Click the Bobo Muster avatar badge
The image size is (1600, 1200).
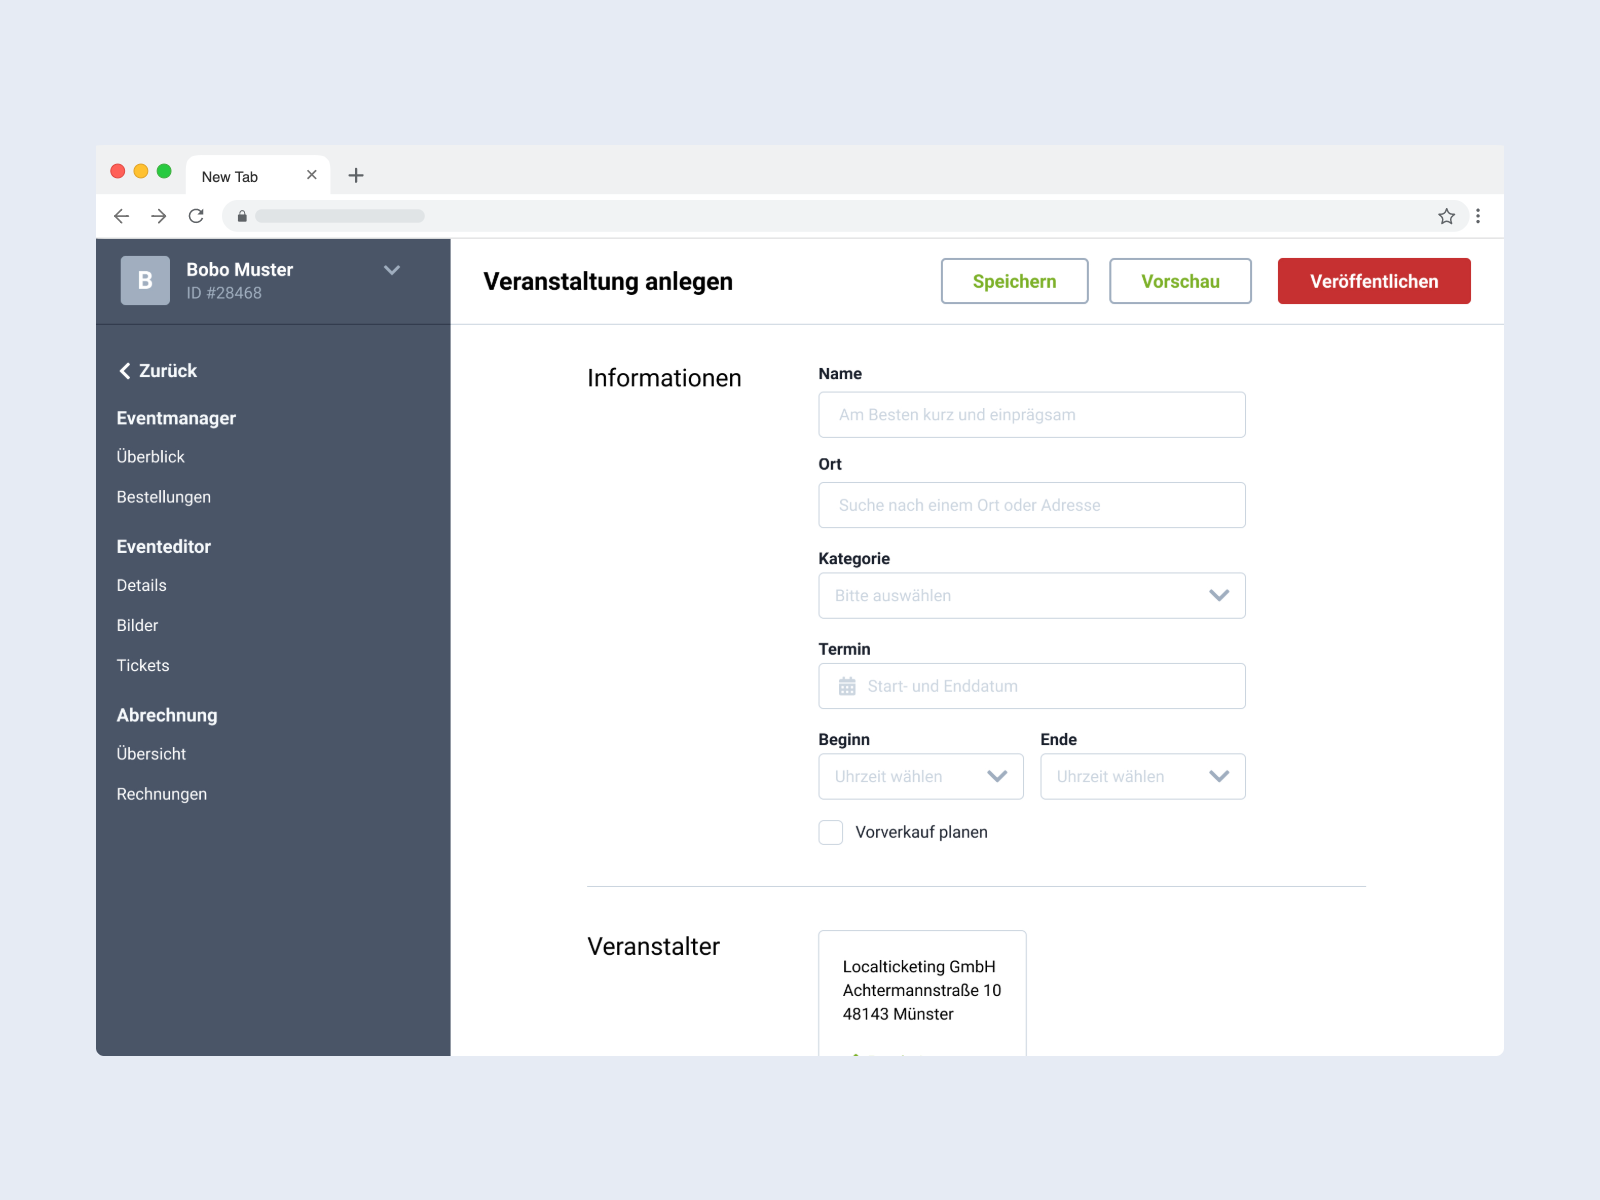click(x=145, y=281)
